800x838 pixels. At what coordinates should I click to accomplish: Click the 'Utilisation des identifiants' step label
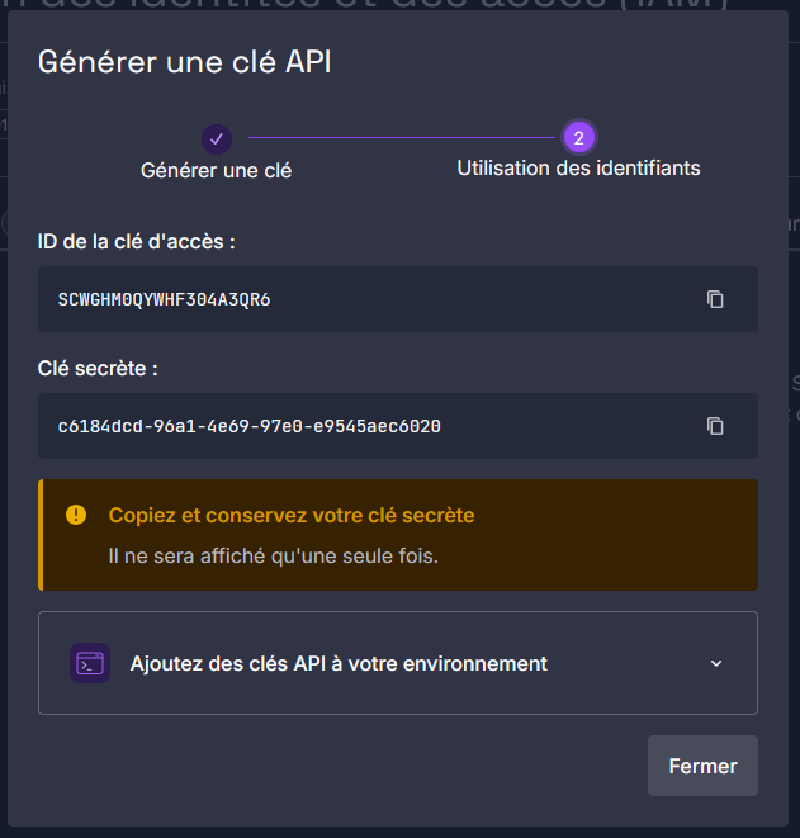pos(579,168)
